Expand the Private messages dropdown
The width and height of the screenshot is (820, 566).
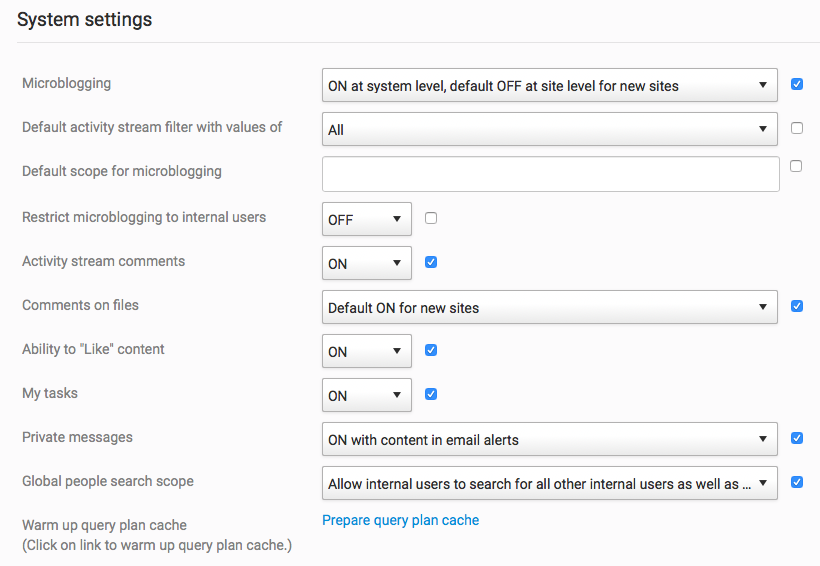549,439
